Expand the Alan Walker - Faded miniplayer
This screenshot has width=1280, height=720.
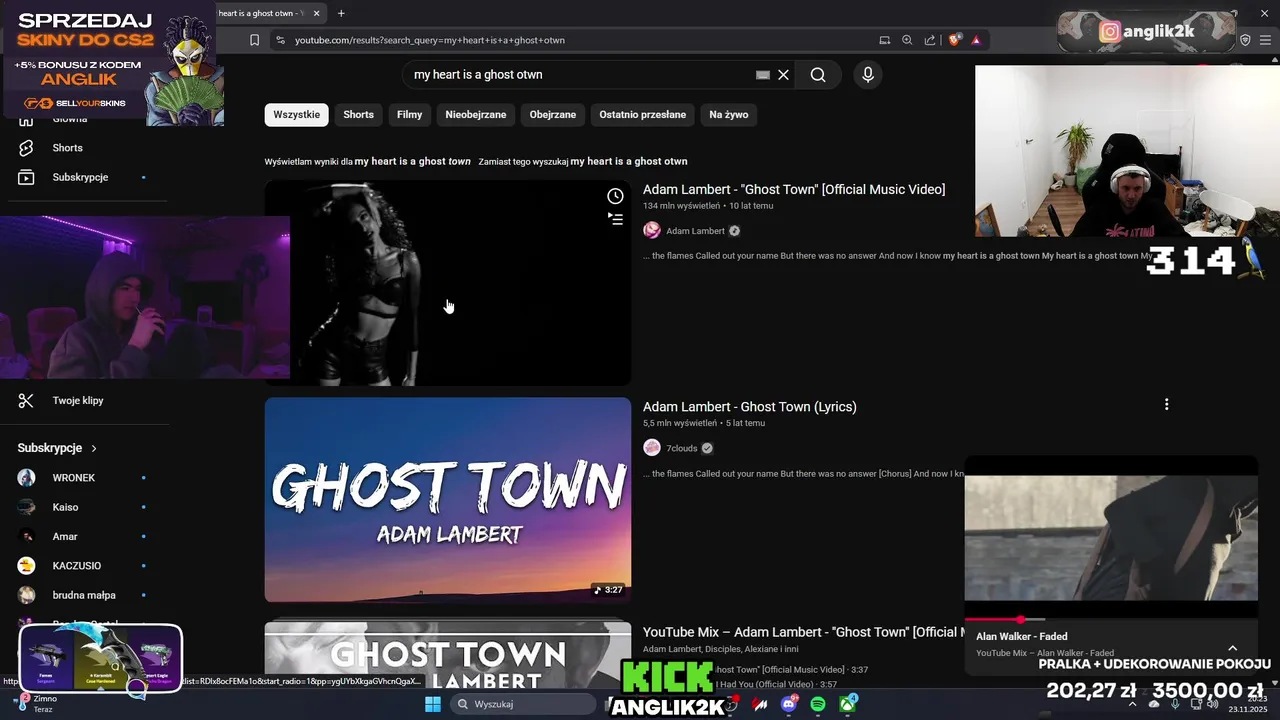1232,648
